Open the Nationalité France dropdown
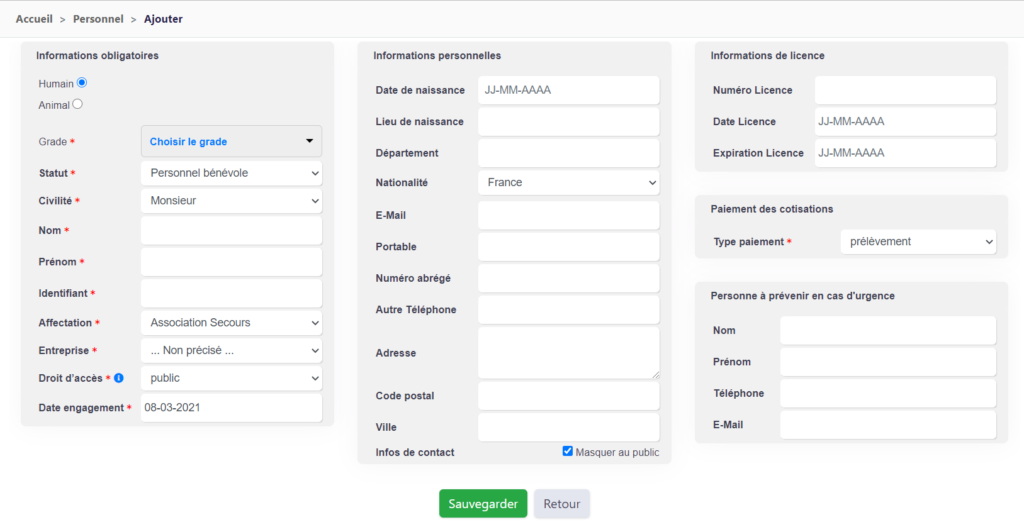Image resolution: width=1024 pixels, height=527 pixels. 568,183
